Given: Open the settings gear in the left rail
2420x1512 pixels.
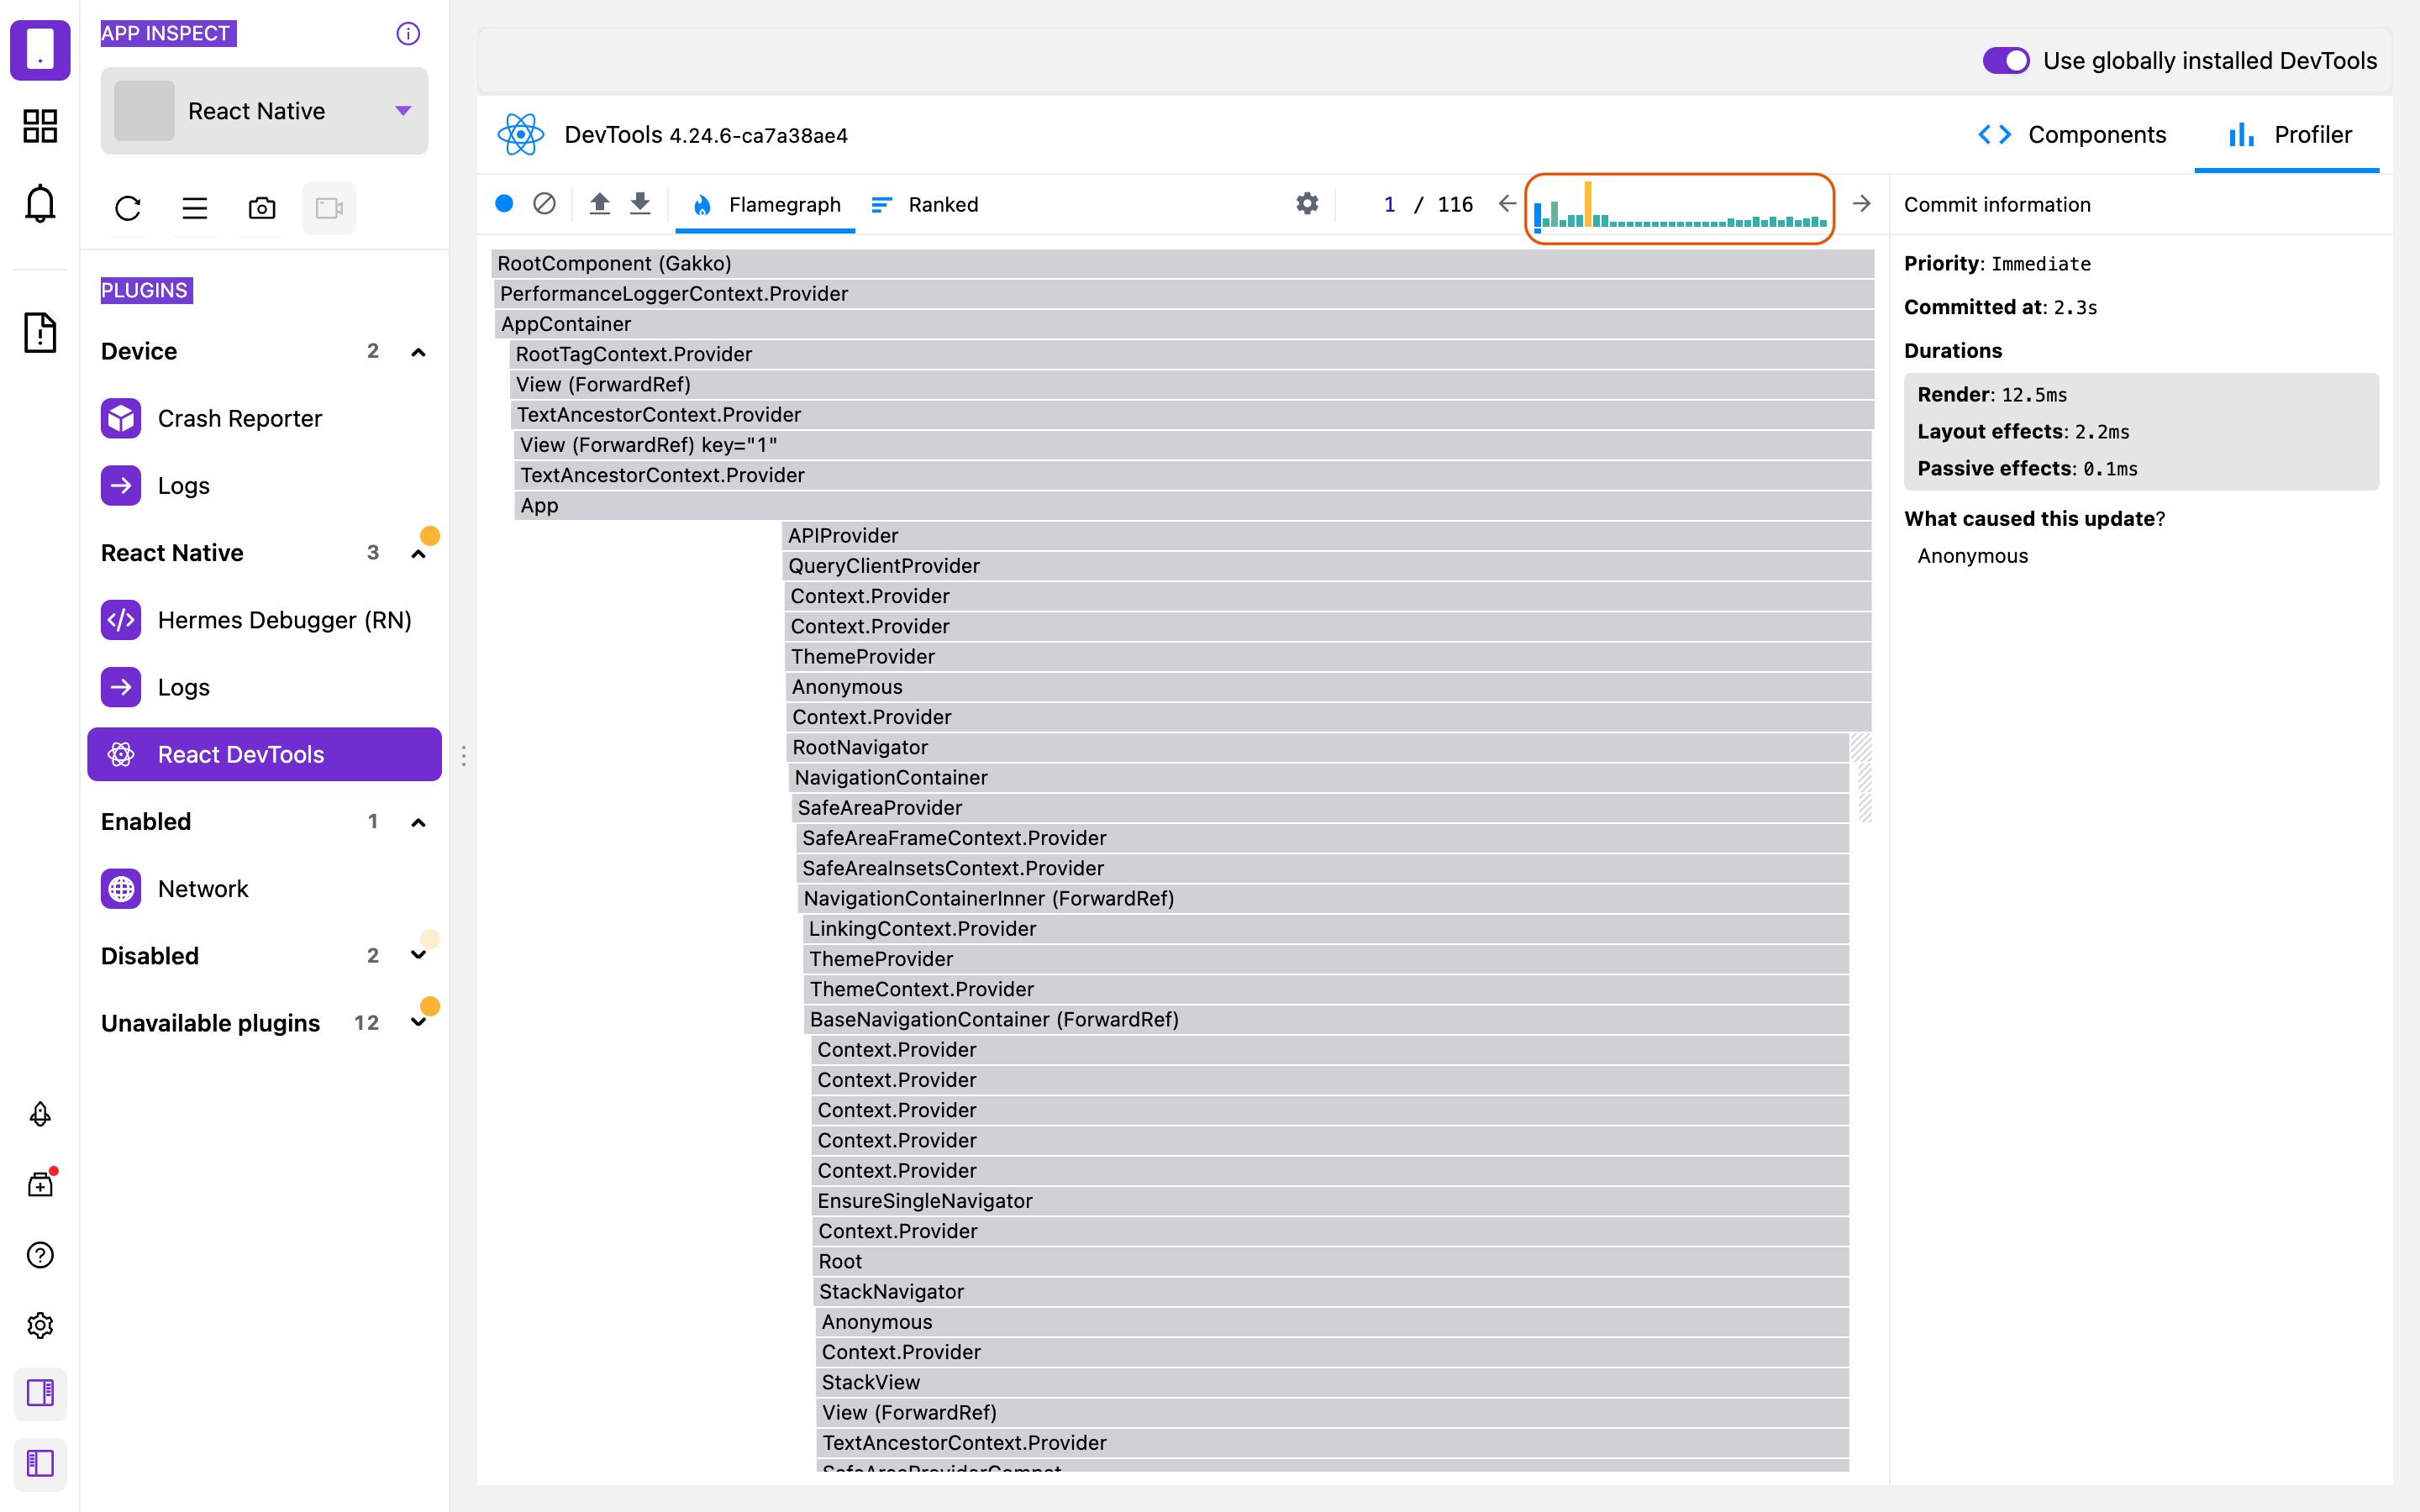Looking at the screenshot, I should coord(40,1325).
